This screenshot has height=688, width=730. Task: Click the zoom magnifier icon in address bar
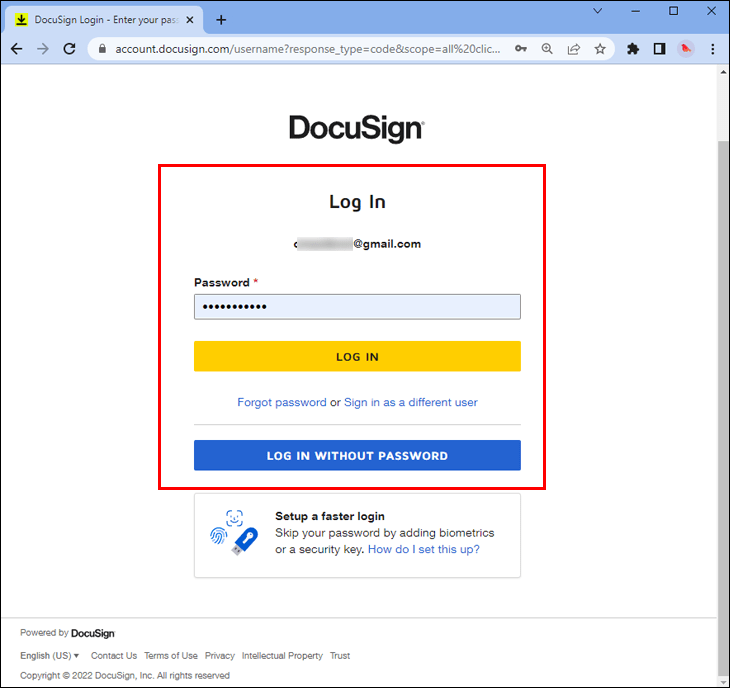[548, 49]
